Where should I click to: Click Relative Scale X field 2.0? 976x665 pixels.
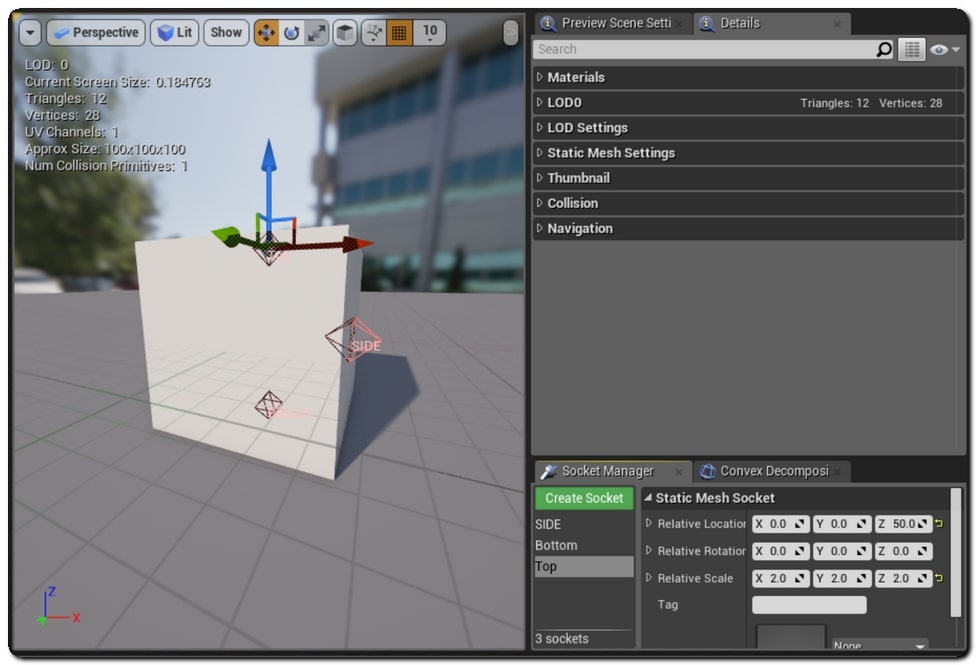pyautogui.click(x=781, y=578)
